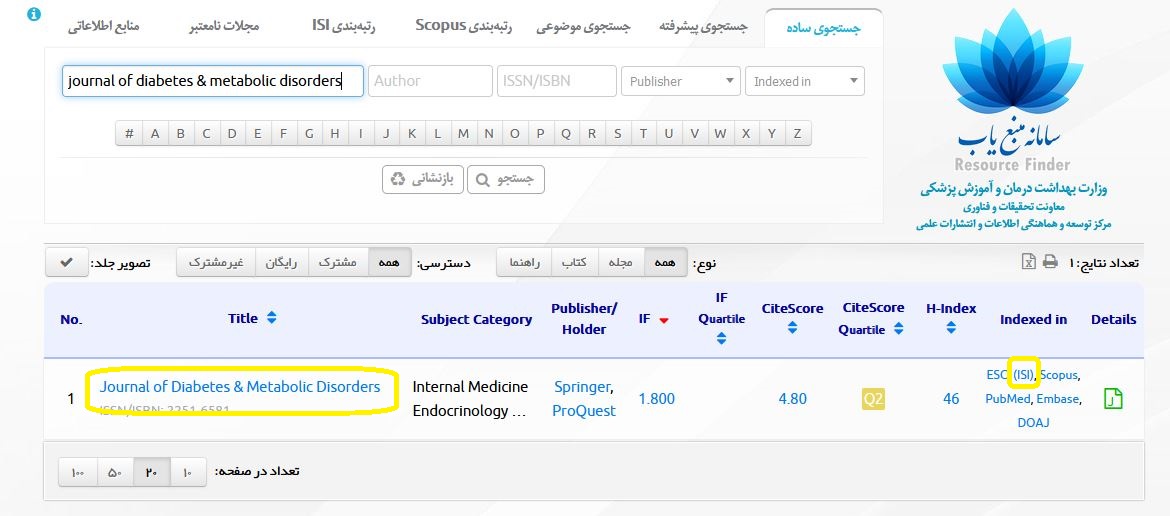Select the رایگان (free) access filter
The image size is (1170, 516).
point(282,262)
